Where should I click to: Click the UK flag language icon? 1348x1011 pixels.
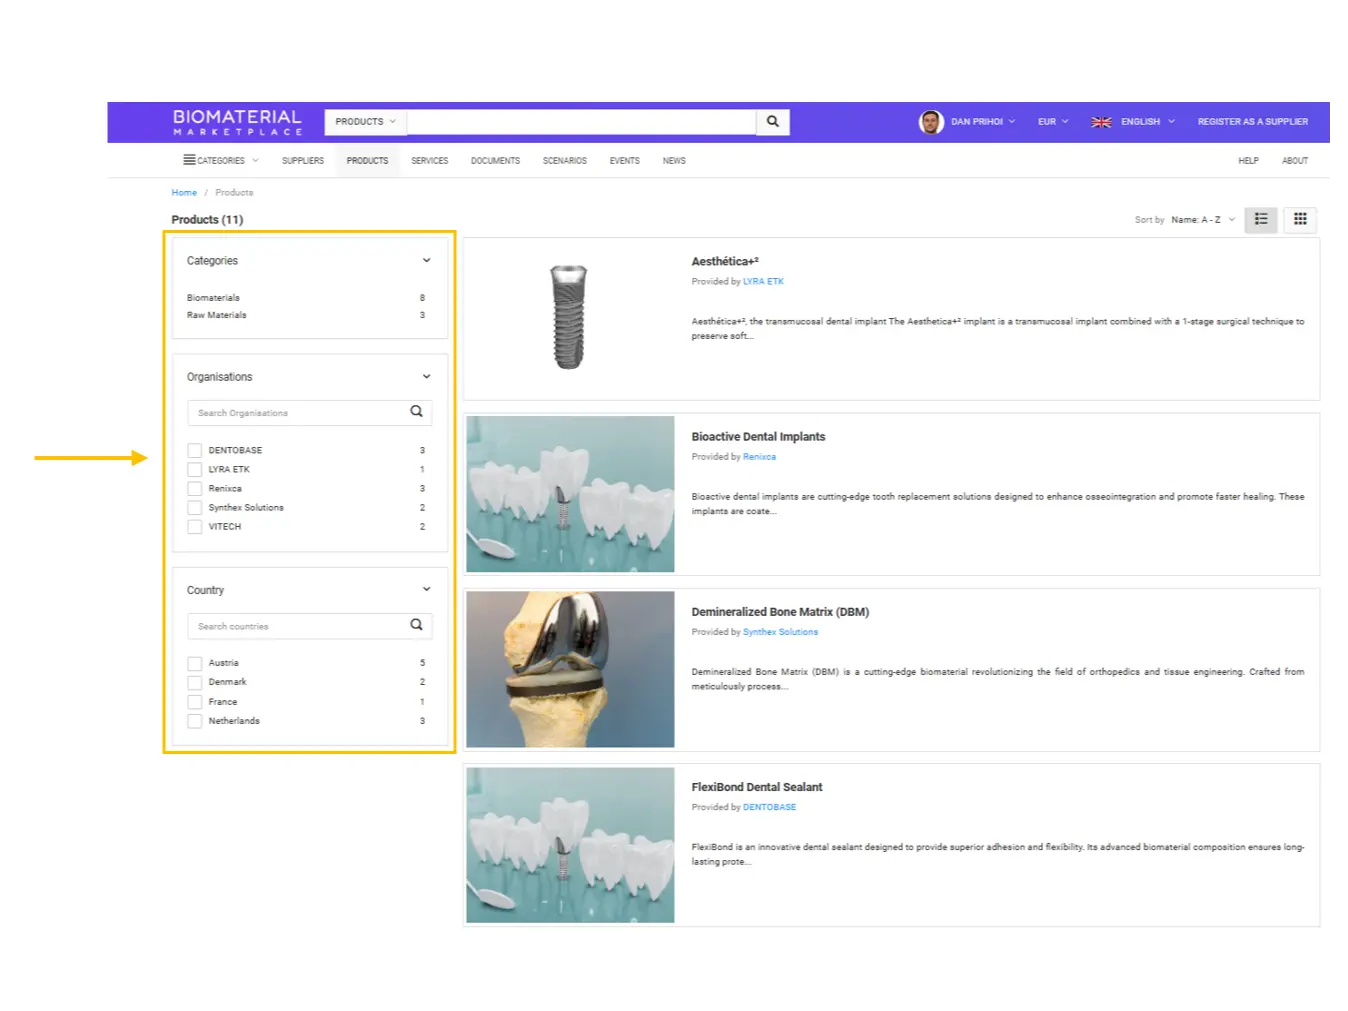click(x=1101, y=122)
